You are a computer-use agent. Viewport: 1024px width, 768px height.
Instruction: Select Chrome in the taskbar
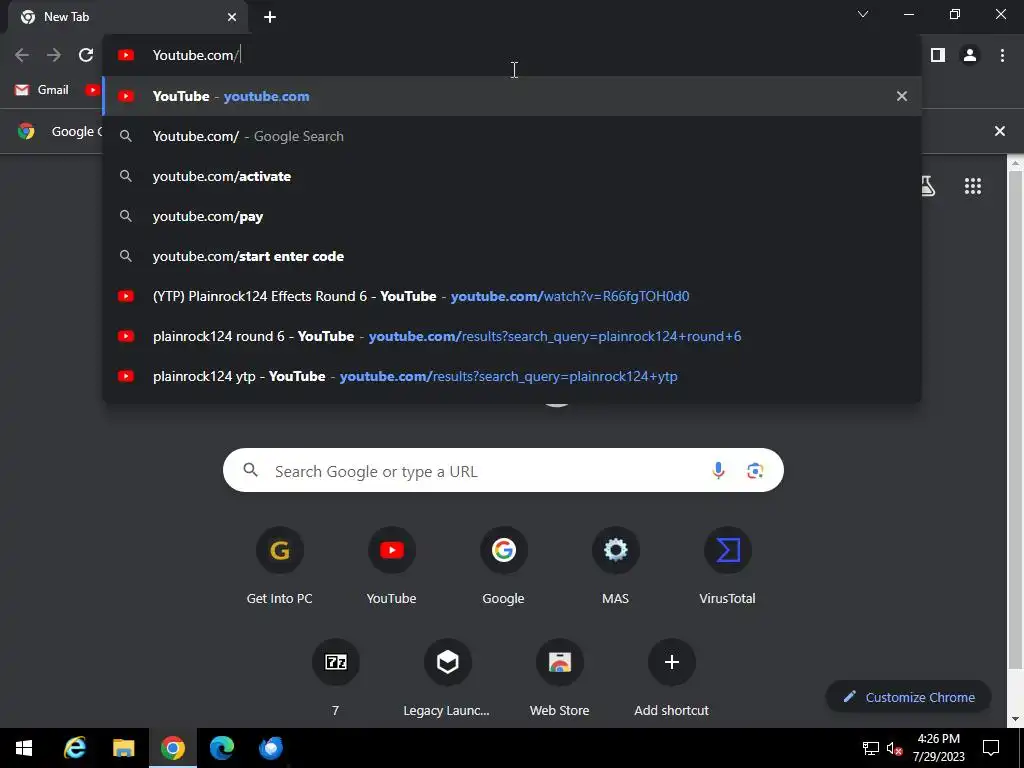pos(172,748)
